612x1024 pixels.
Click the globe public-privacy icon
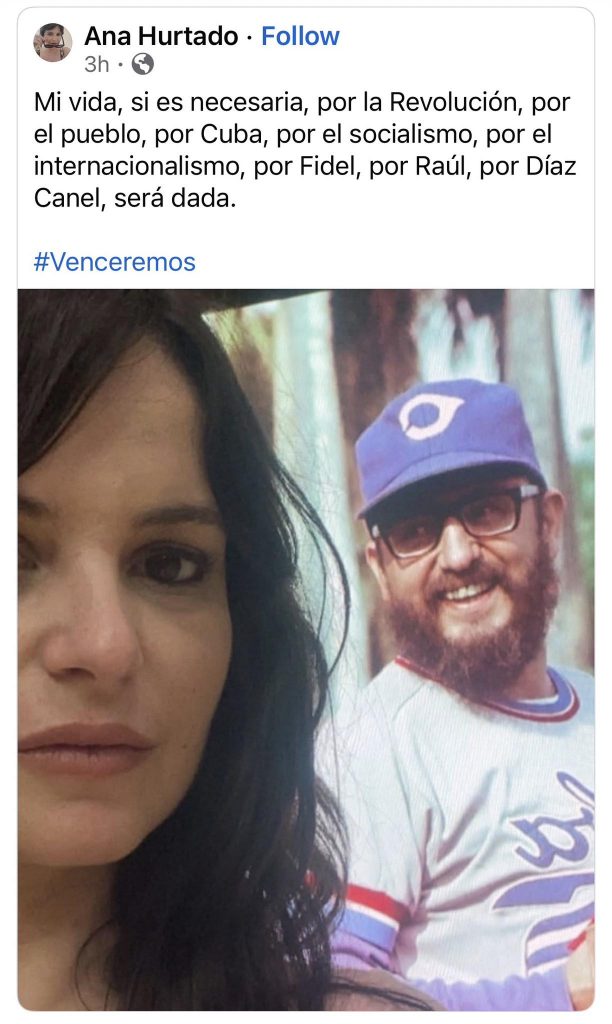[x=144, y=65]
